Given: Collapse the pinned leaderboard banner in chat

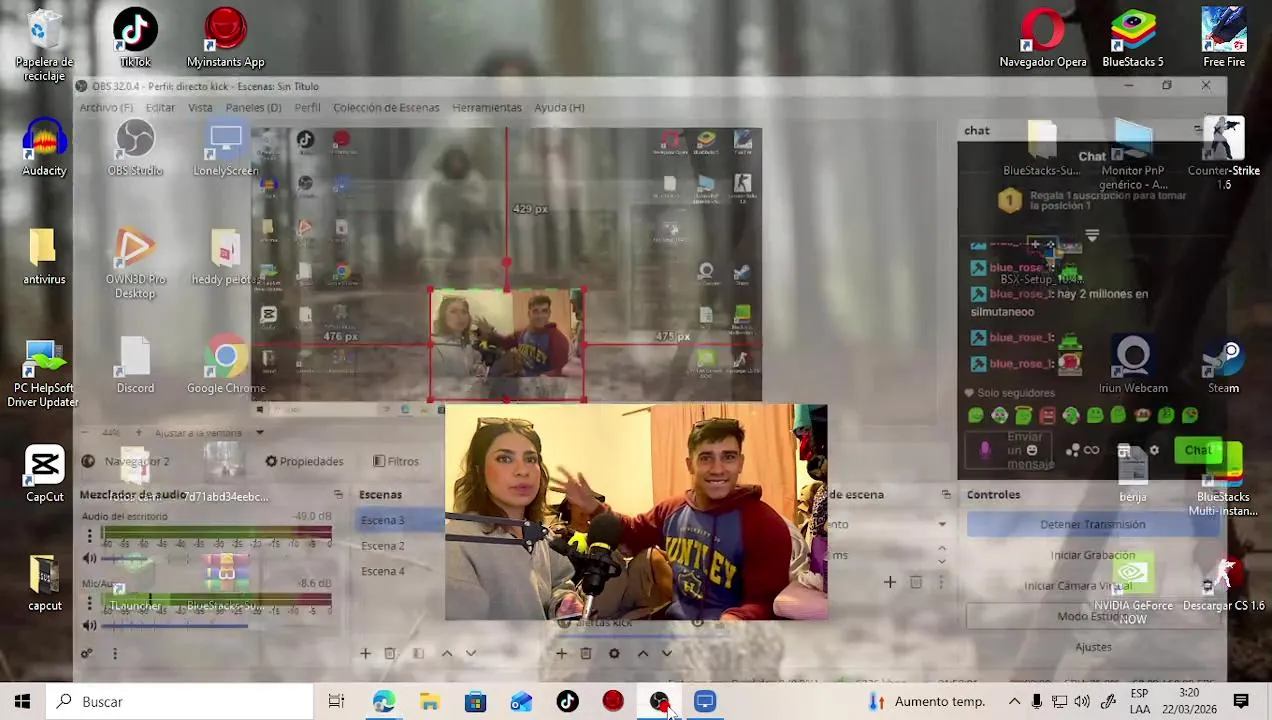Looking at the screenshot, I should pyautogui.click(x=1092, y=237).
